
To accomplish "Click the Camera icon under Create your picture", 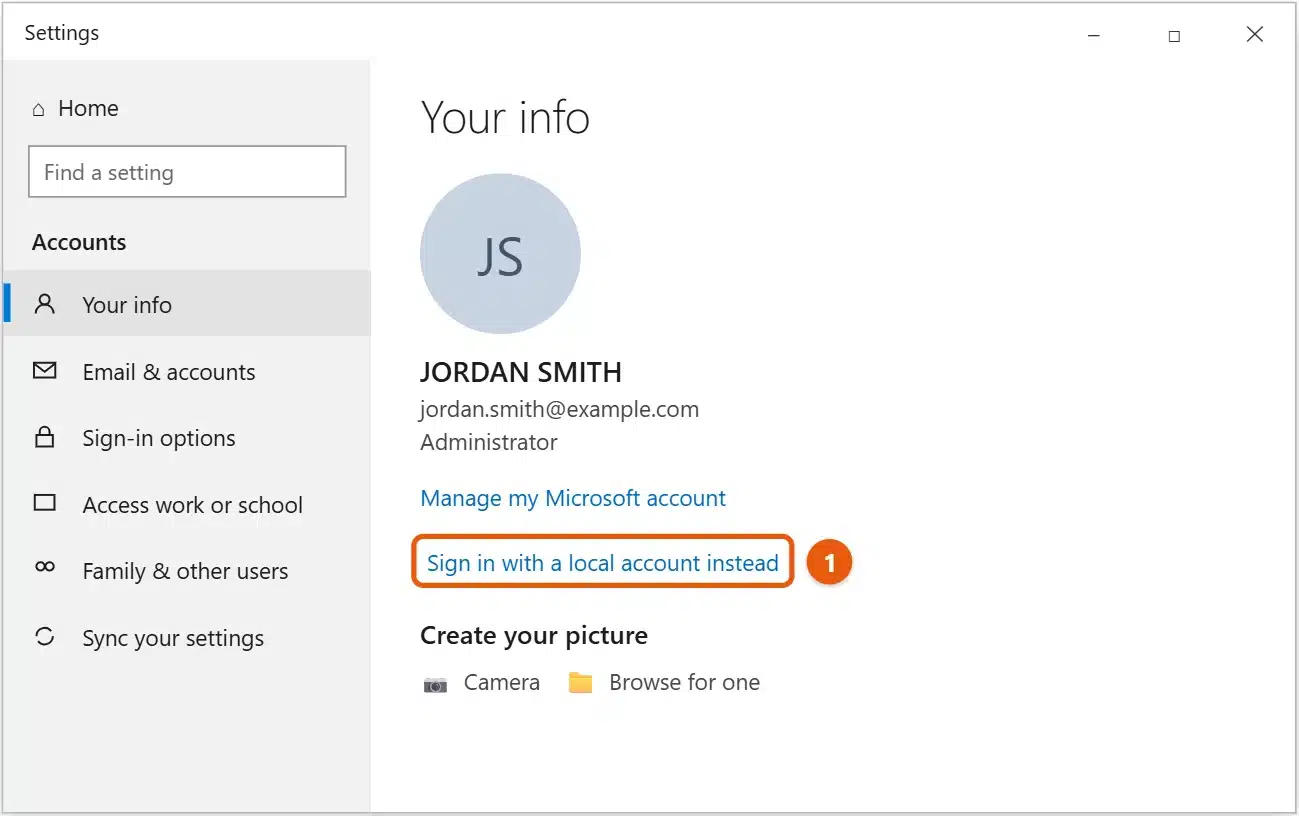I will click(435, 684).
